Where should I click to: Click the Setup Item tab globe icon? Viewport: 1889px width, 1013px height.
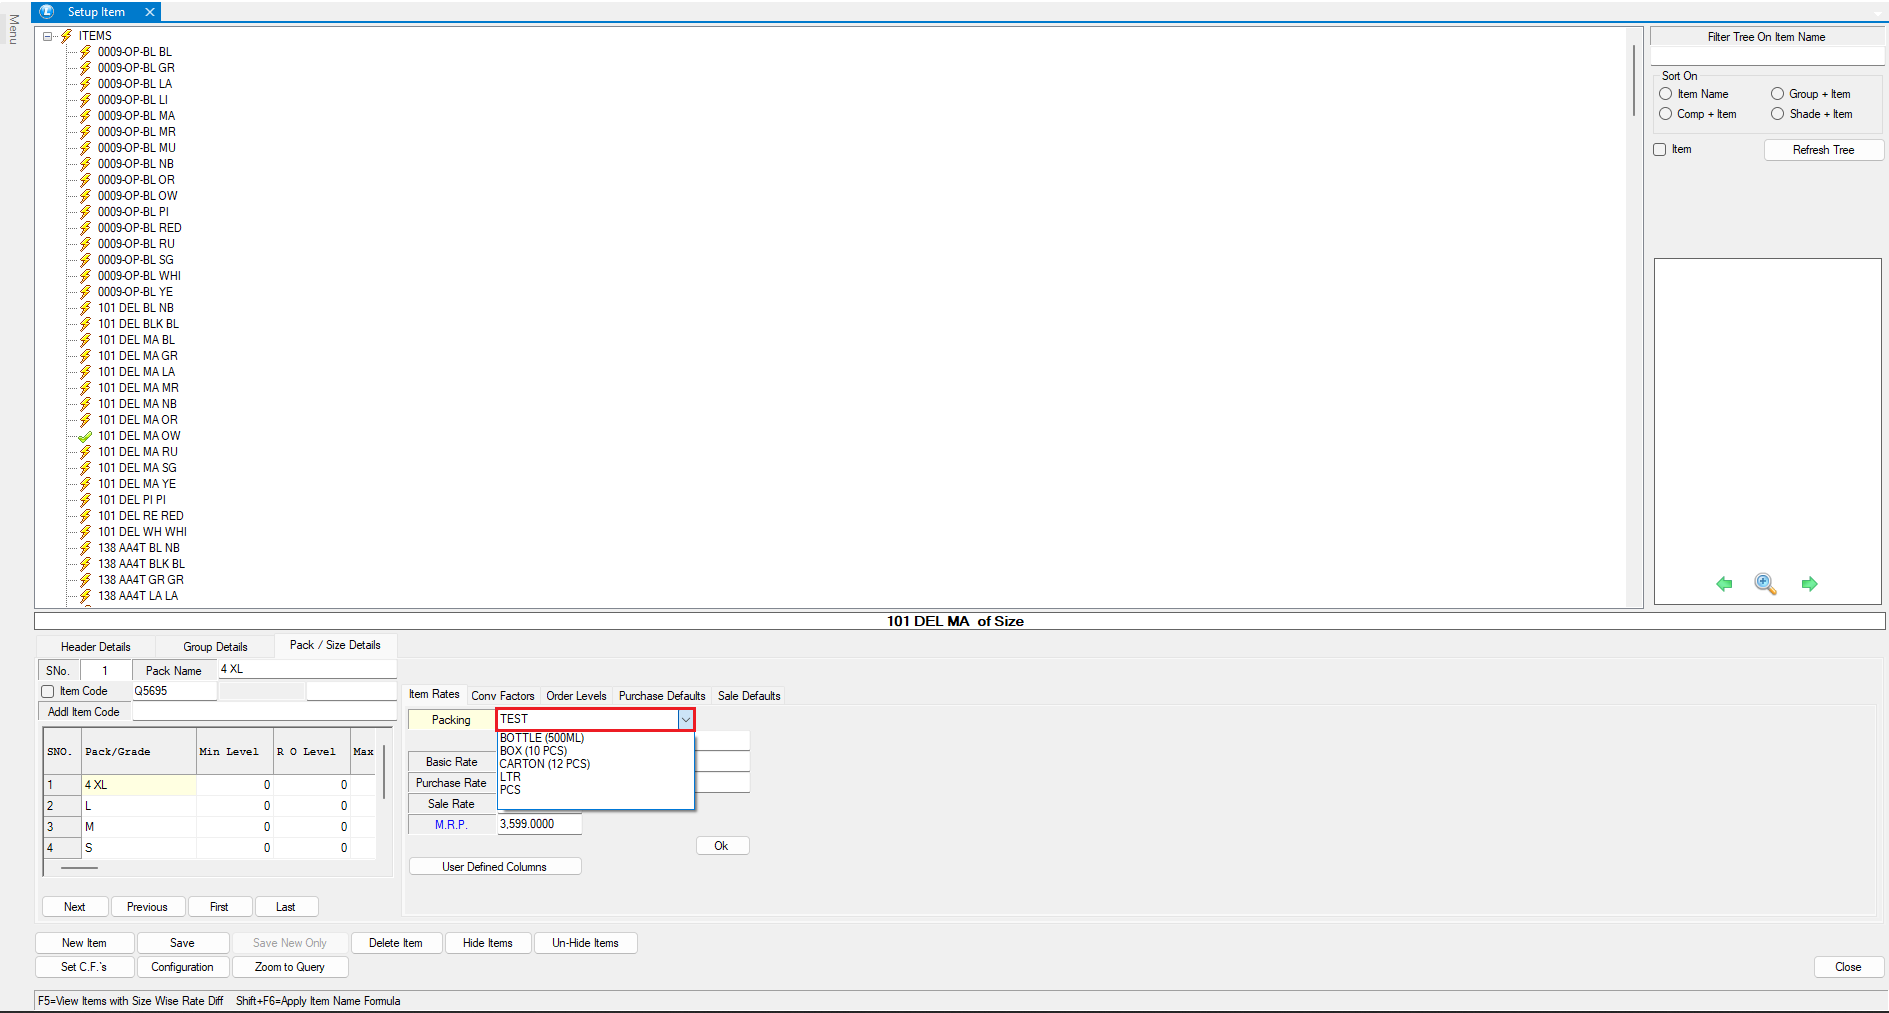[x=46, y=12]
